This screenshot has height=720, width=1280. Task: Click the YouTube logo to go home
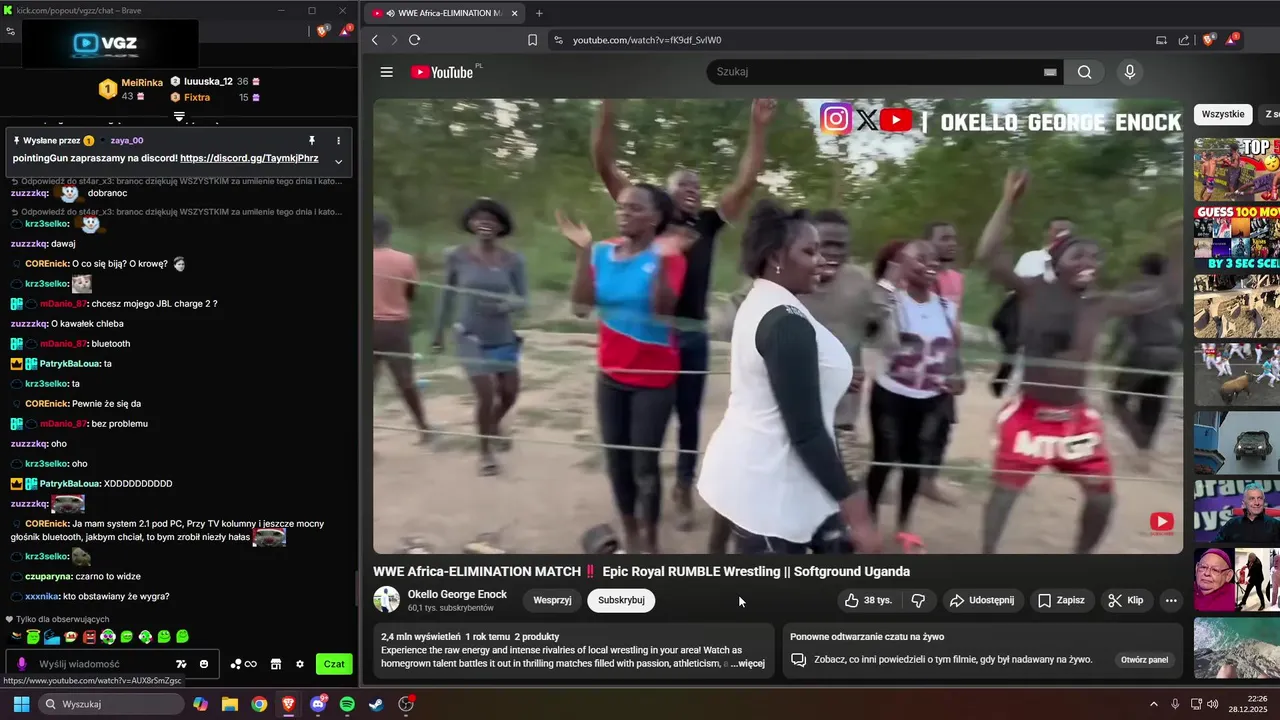pos(442,72)
